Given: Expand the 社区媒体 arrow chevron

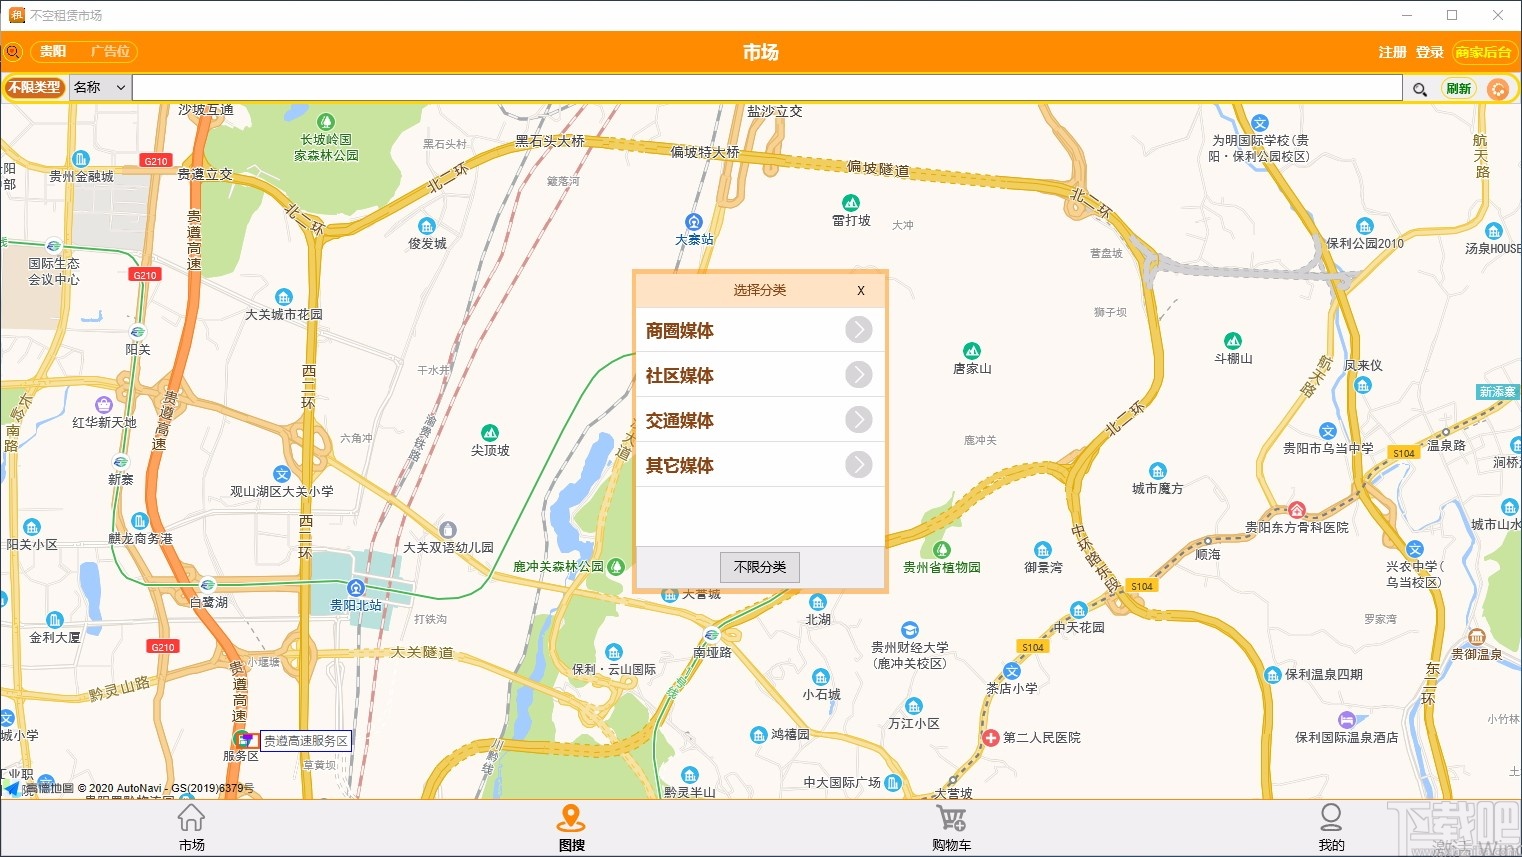Looking at the screenshot, I should pos(859,375).
